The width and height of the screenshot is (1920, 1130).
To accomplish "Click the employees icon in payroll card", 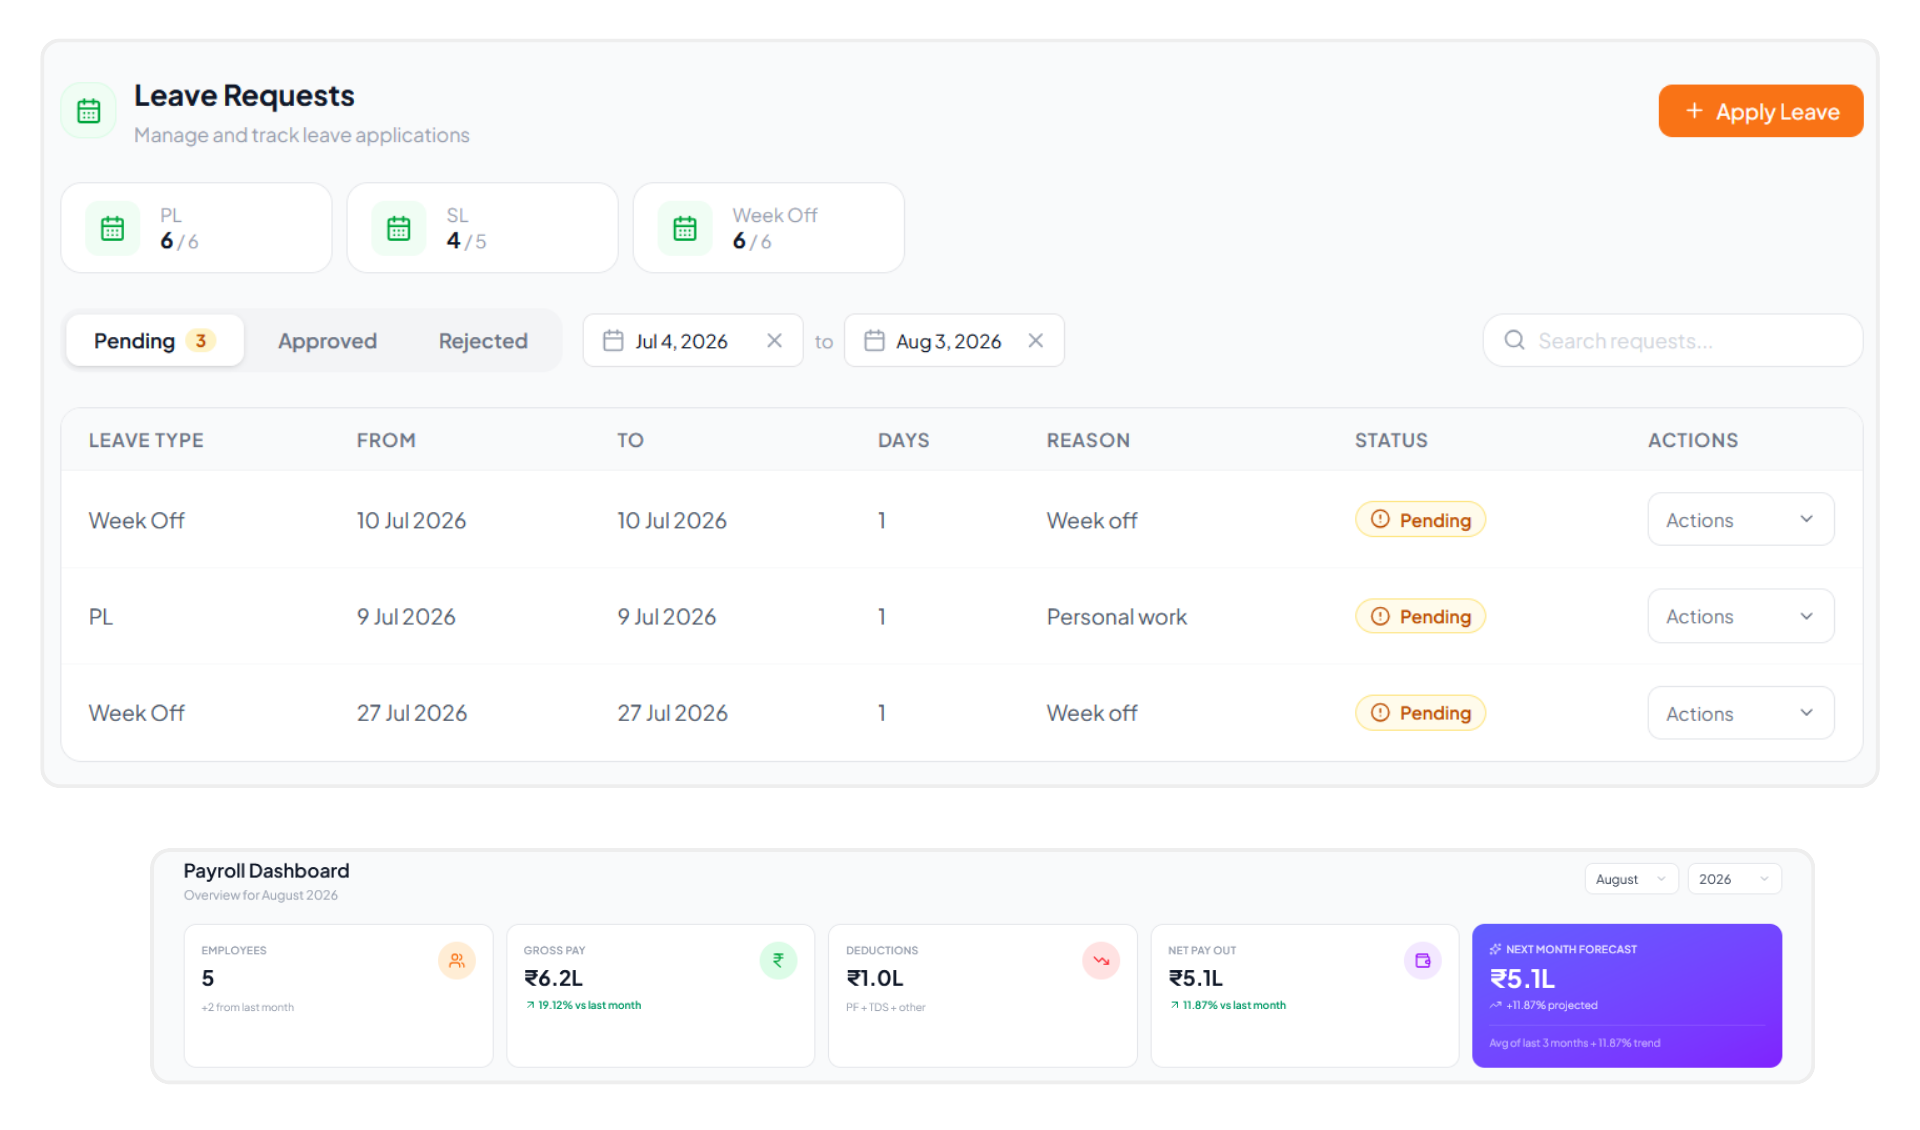I will 457,961.
